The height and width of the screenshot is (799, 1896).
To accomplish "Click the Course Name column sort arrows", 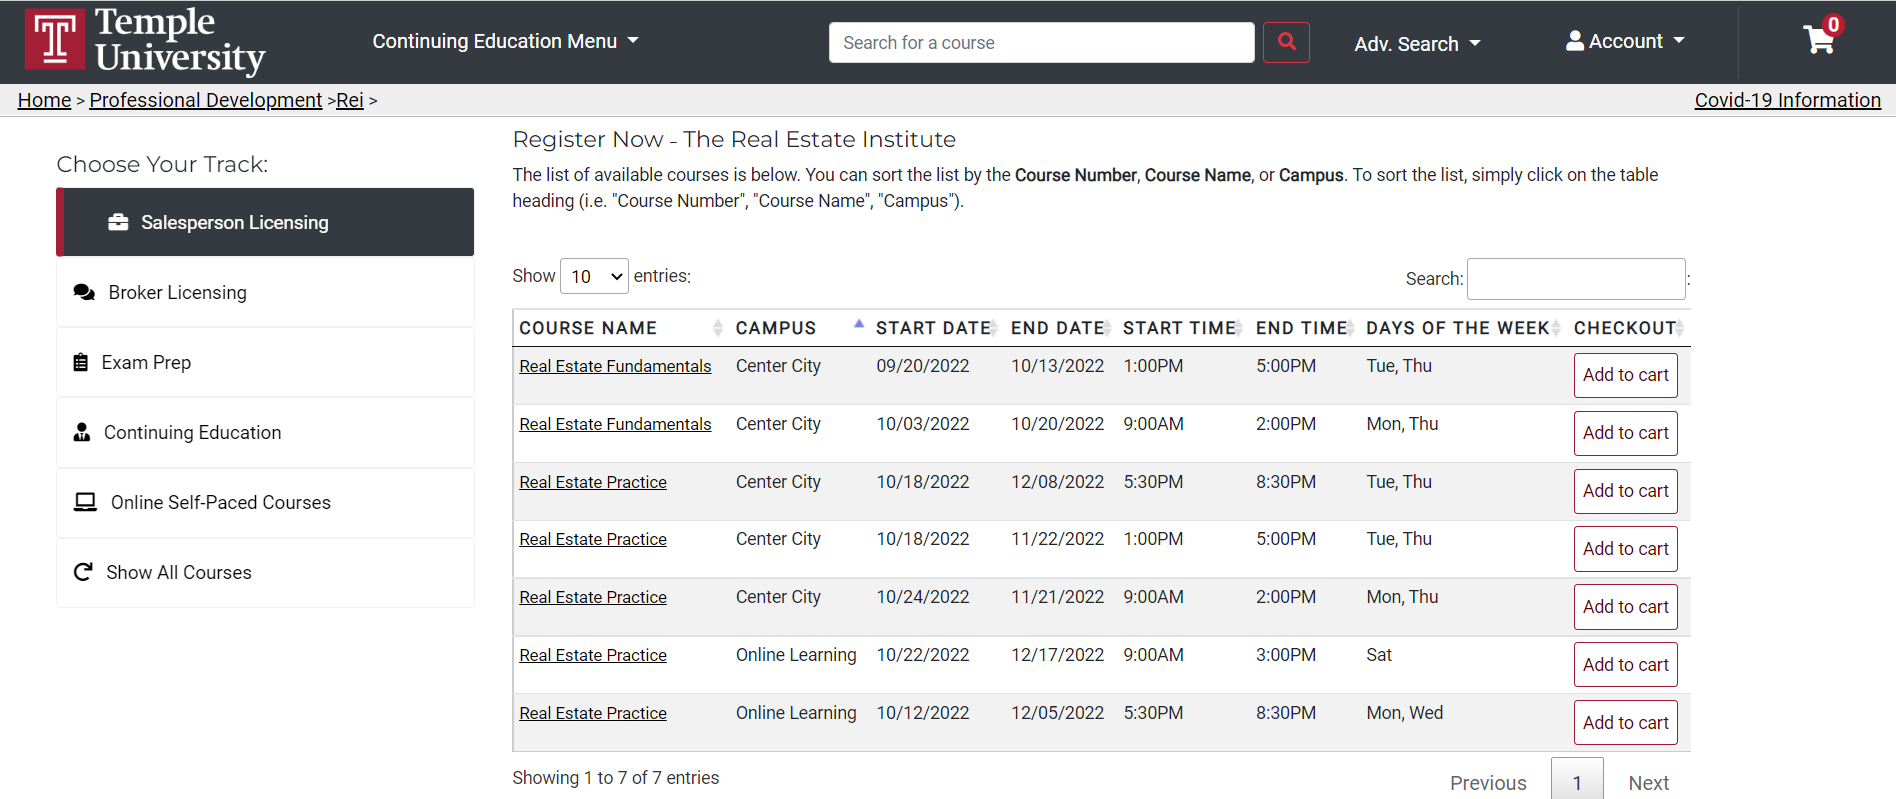I will (717, 328).
